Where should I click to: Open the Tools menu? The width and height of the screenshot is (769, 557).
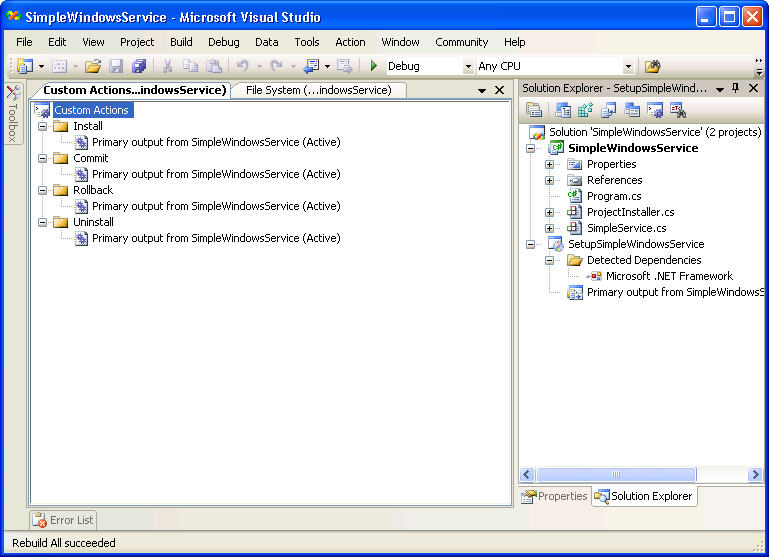pyautogui.click(x=307, y=42)
